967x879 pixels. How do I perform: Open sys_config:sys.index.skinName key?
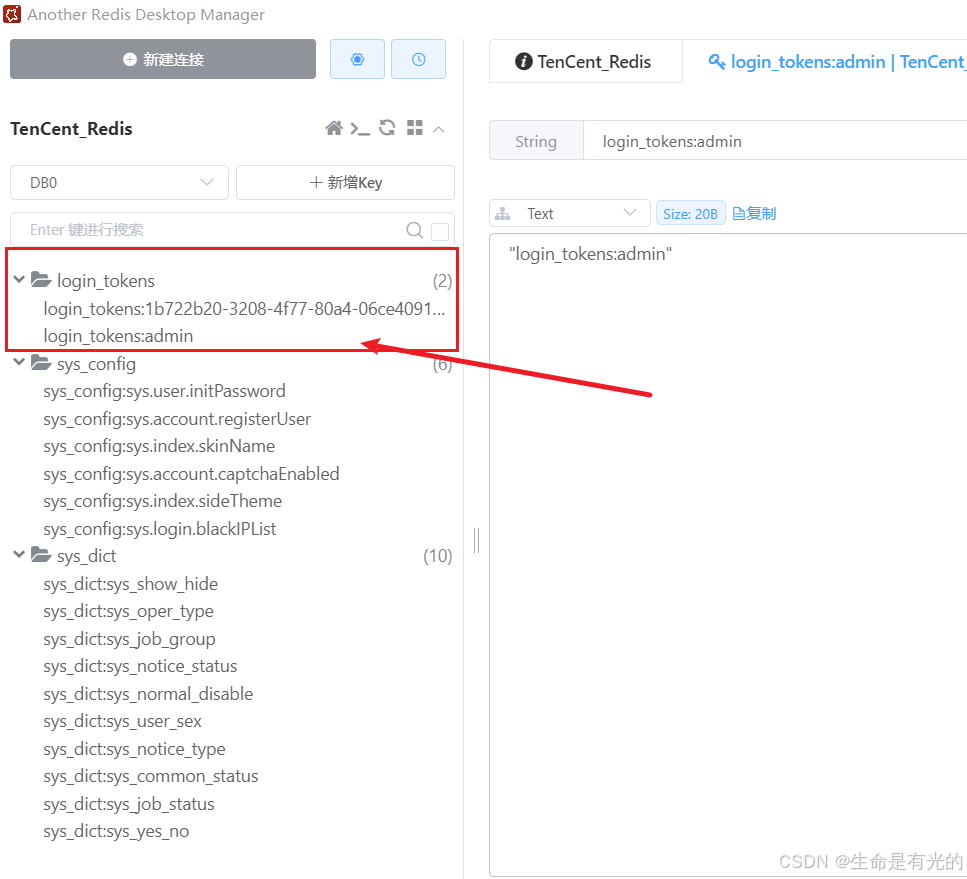pyautogui.click(x=159, y=446)
